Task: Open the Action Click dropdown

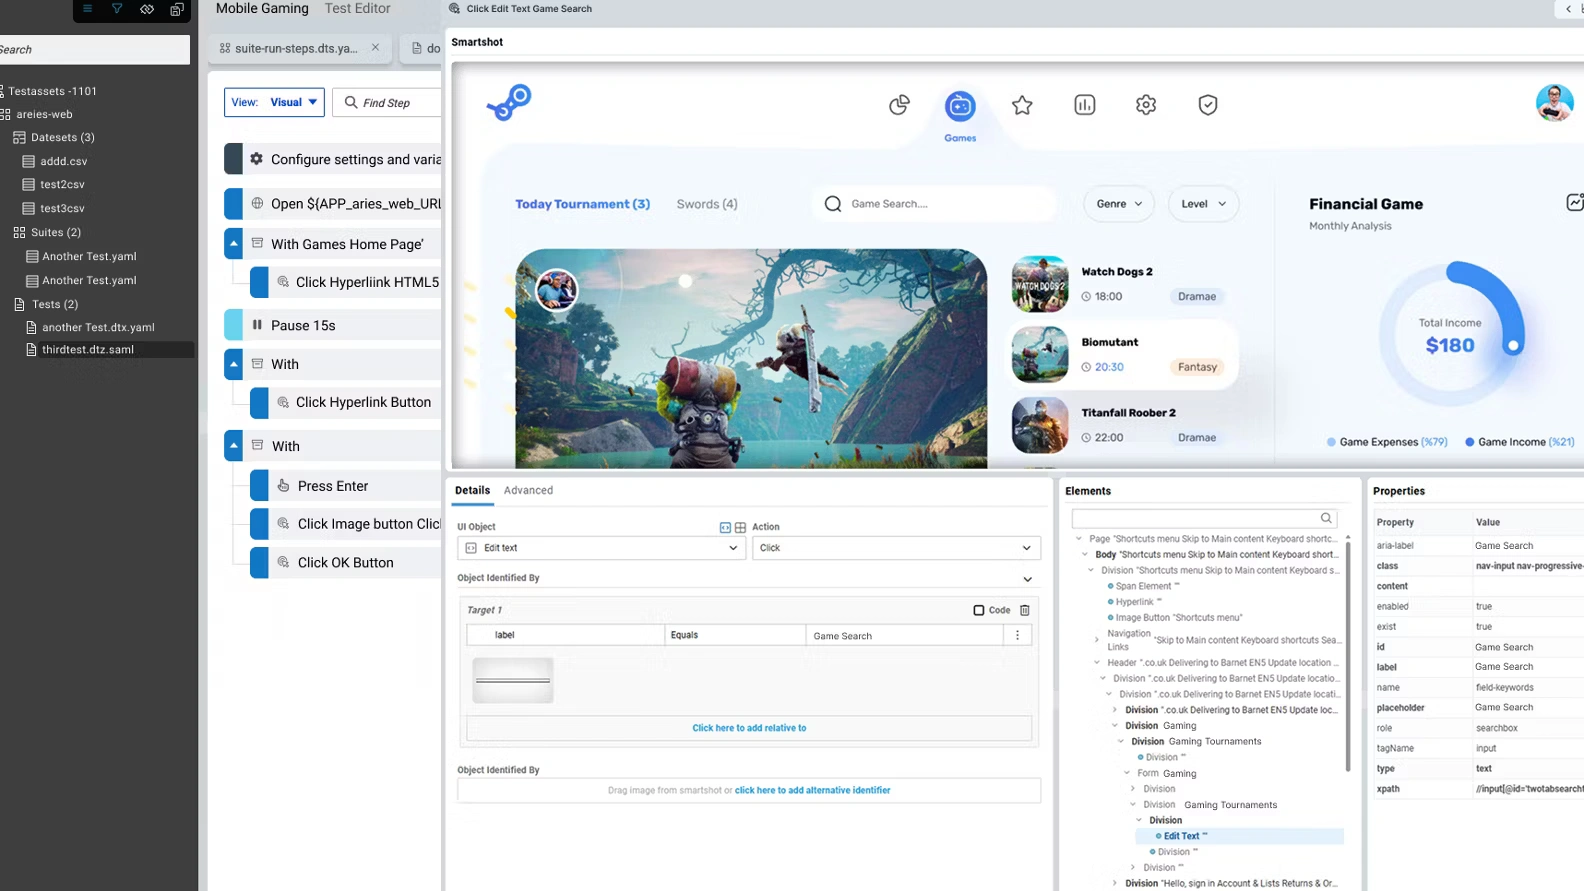Action: (895, 548)
